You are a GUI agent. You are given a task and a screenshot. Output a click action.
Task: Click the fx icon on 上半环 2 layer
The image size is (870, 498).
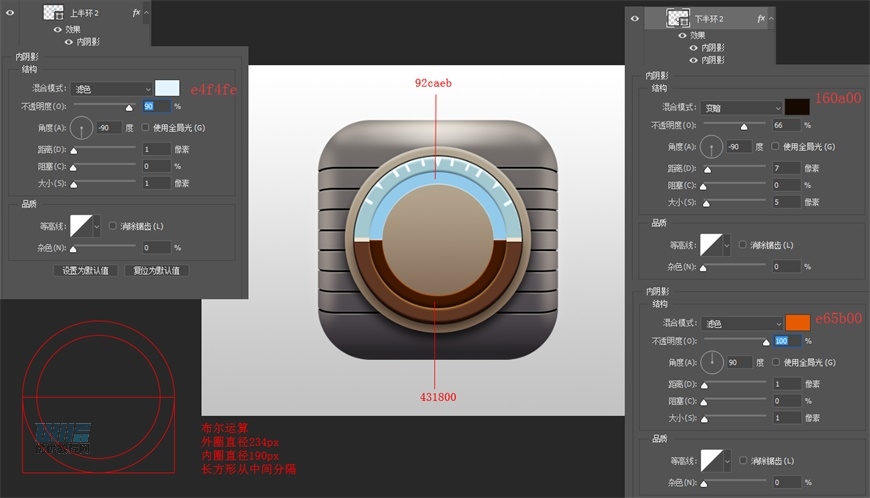136,13
